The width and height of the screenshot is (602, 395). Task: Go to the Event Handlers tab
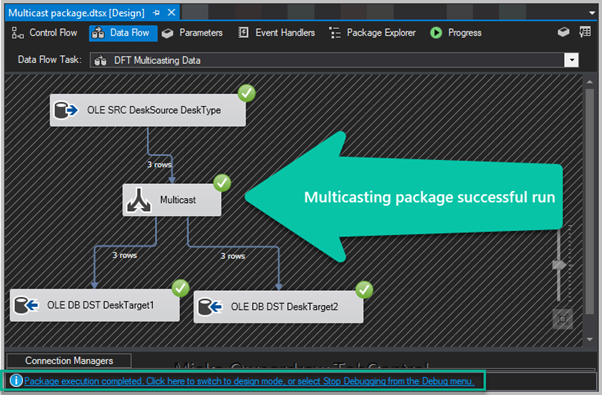click(277, 33)
